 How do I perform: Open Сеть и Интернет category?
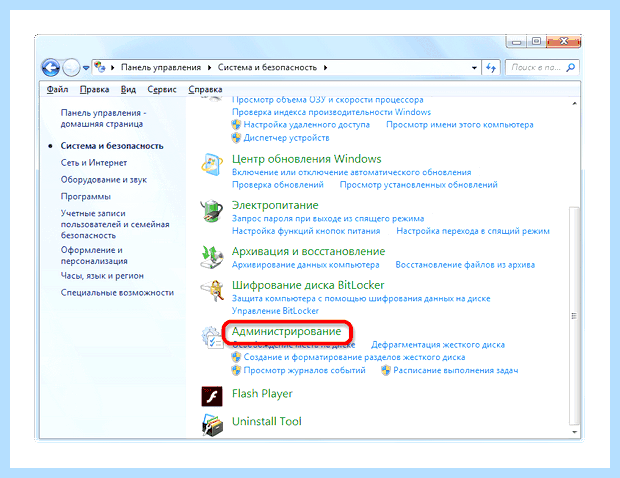94,162
